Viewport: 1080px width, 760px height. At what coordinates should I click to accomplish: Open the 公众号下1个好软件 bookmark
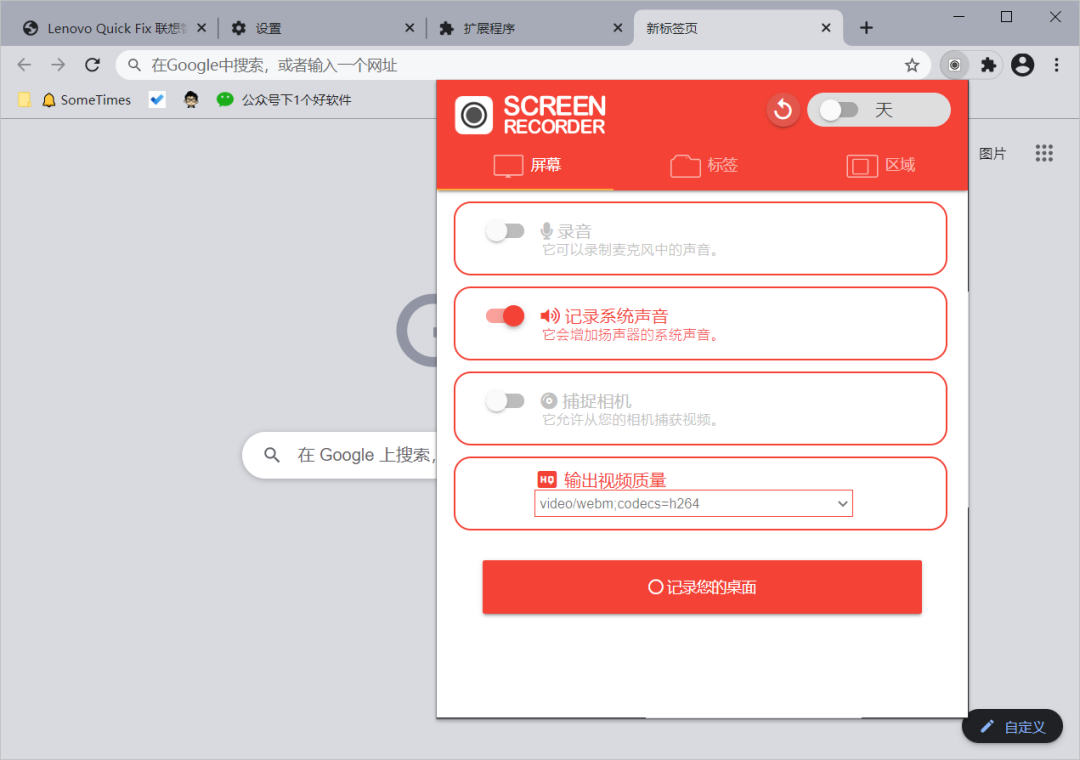click(284, 100)
